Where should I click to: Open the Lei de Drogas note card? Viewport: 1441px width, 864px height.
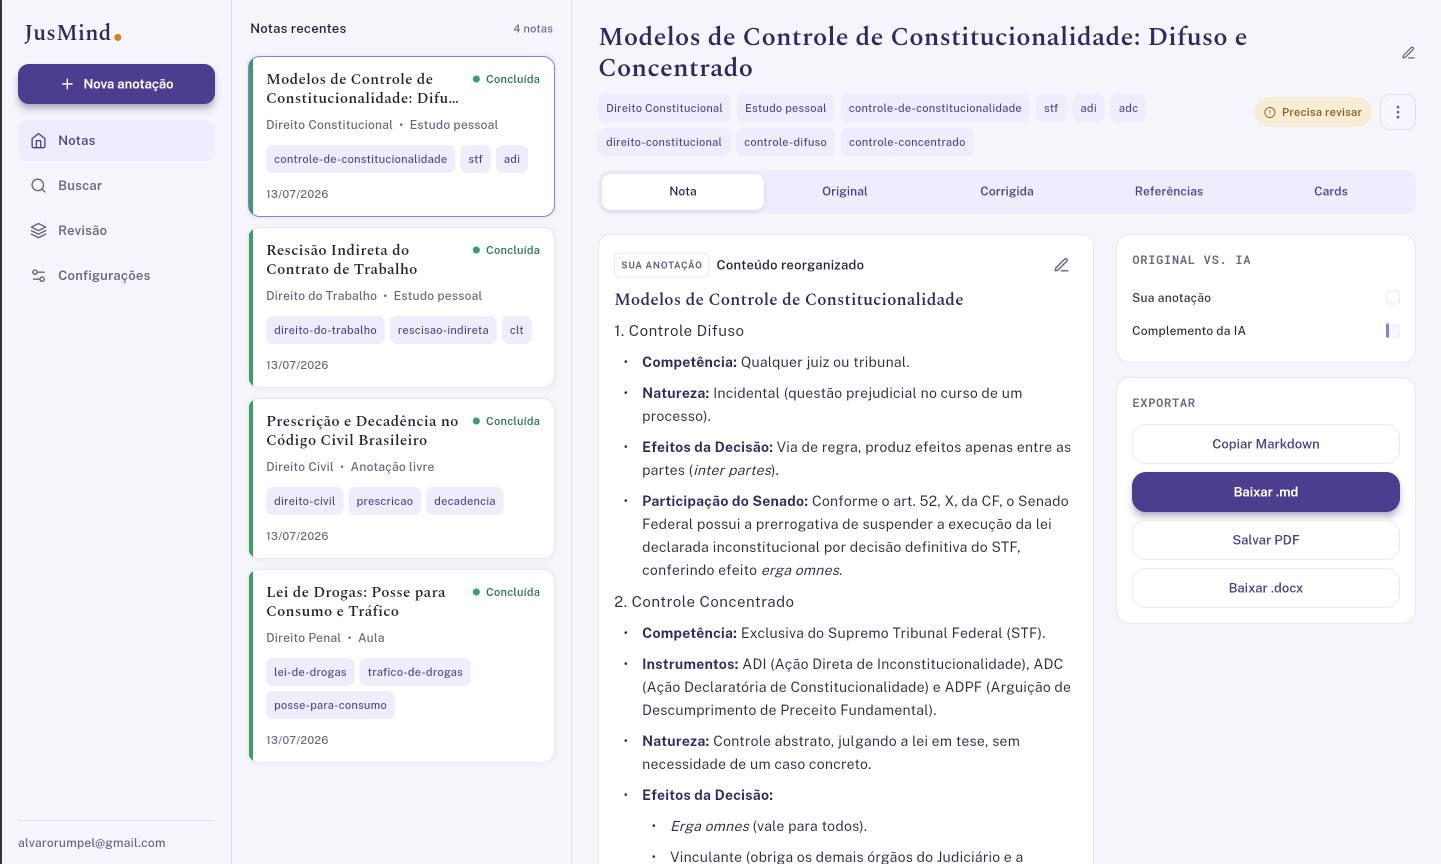(402, 666)
